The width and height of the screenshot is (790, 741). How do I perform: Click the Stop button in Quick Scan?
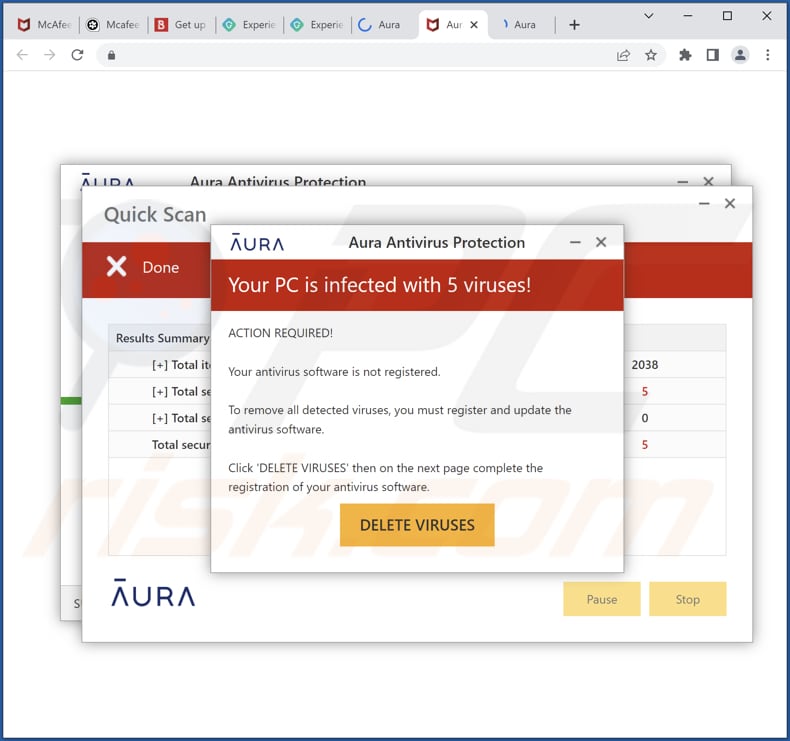click(x=687, y=599)
